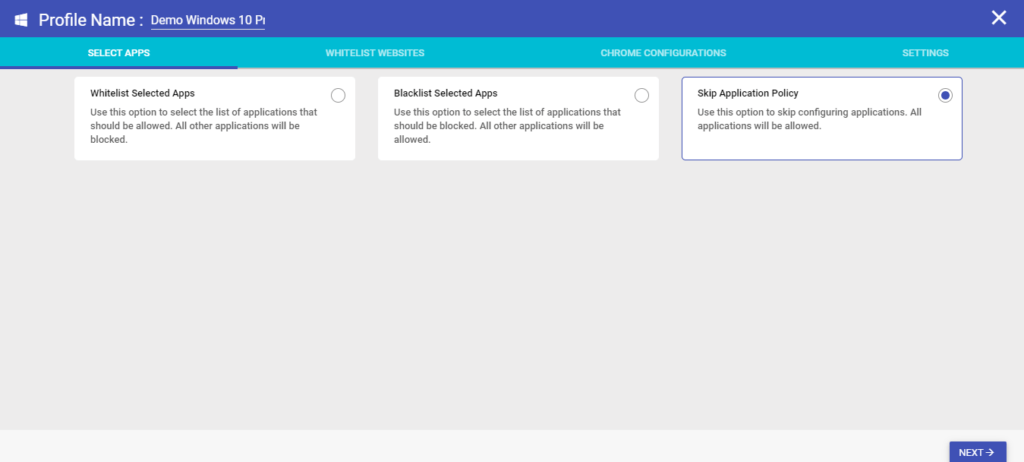Open the Whitelist Websites tab

[x=375, y=53]
